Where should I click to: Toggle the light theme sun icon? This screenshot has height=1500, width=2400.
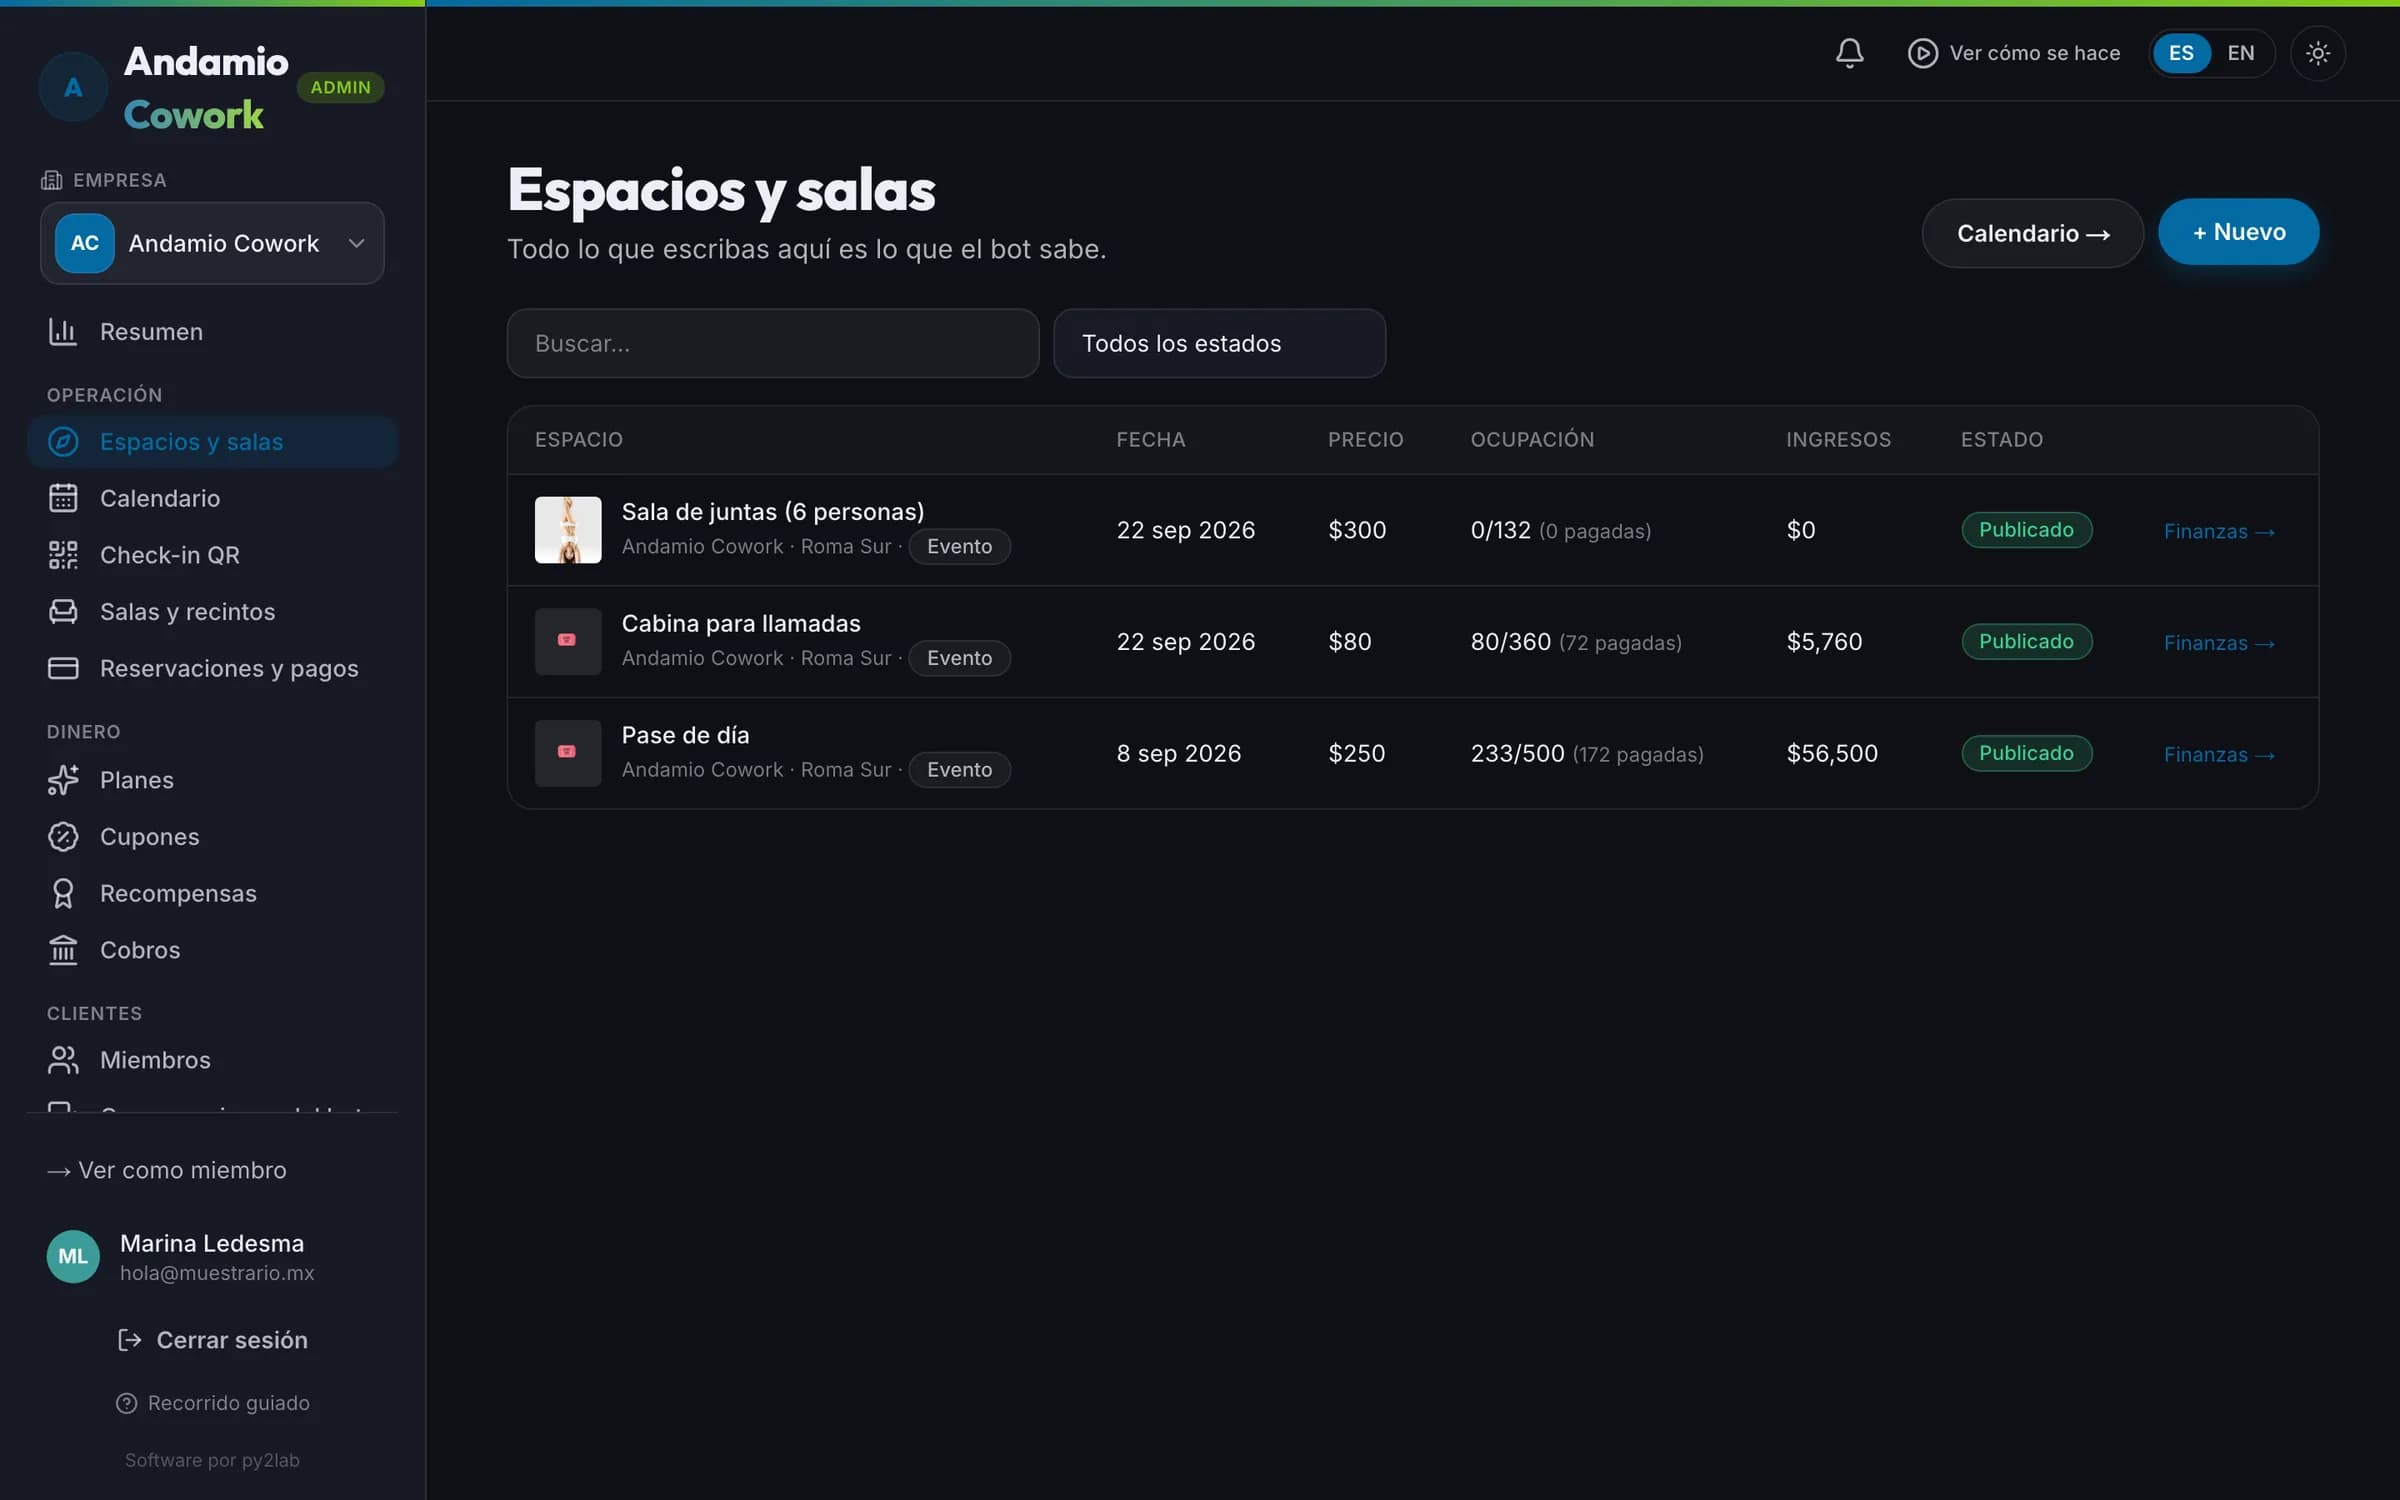2317,53
